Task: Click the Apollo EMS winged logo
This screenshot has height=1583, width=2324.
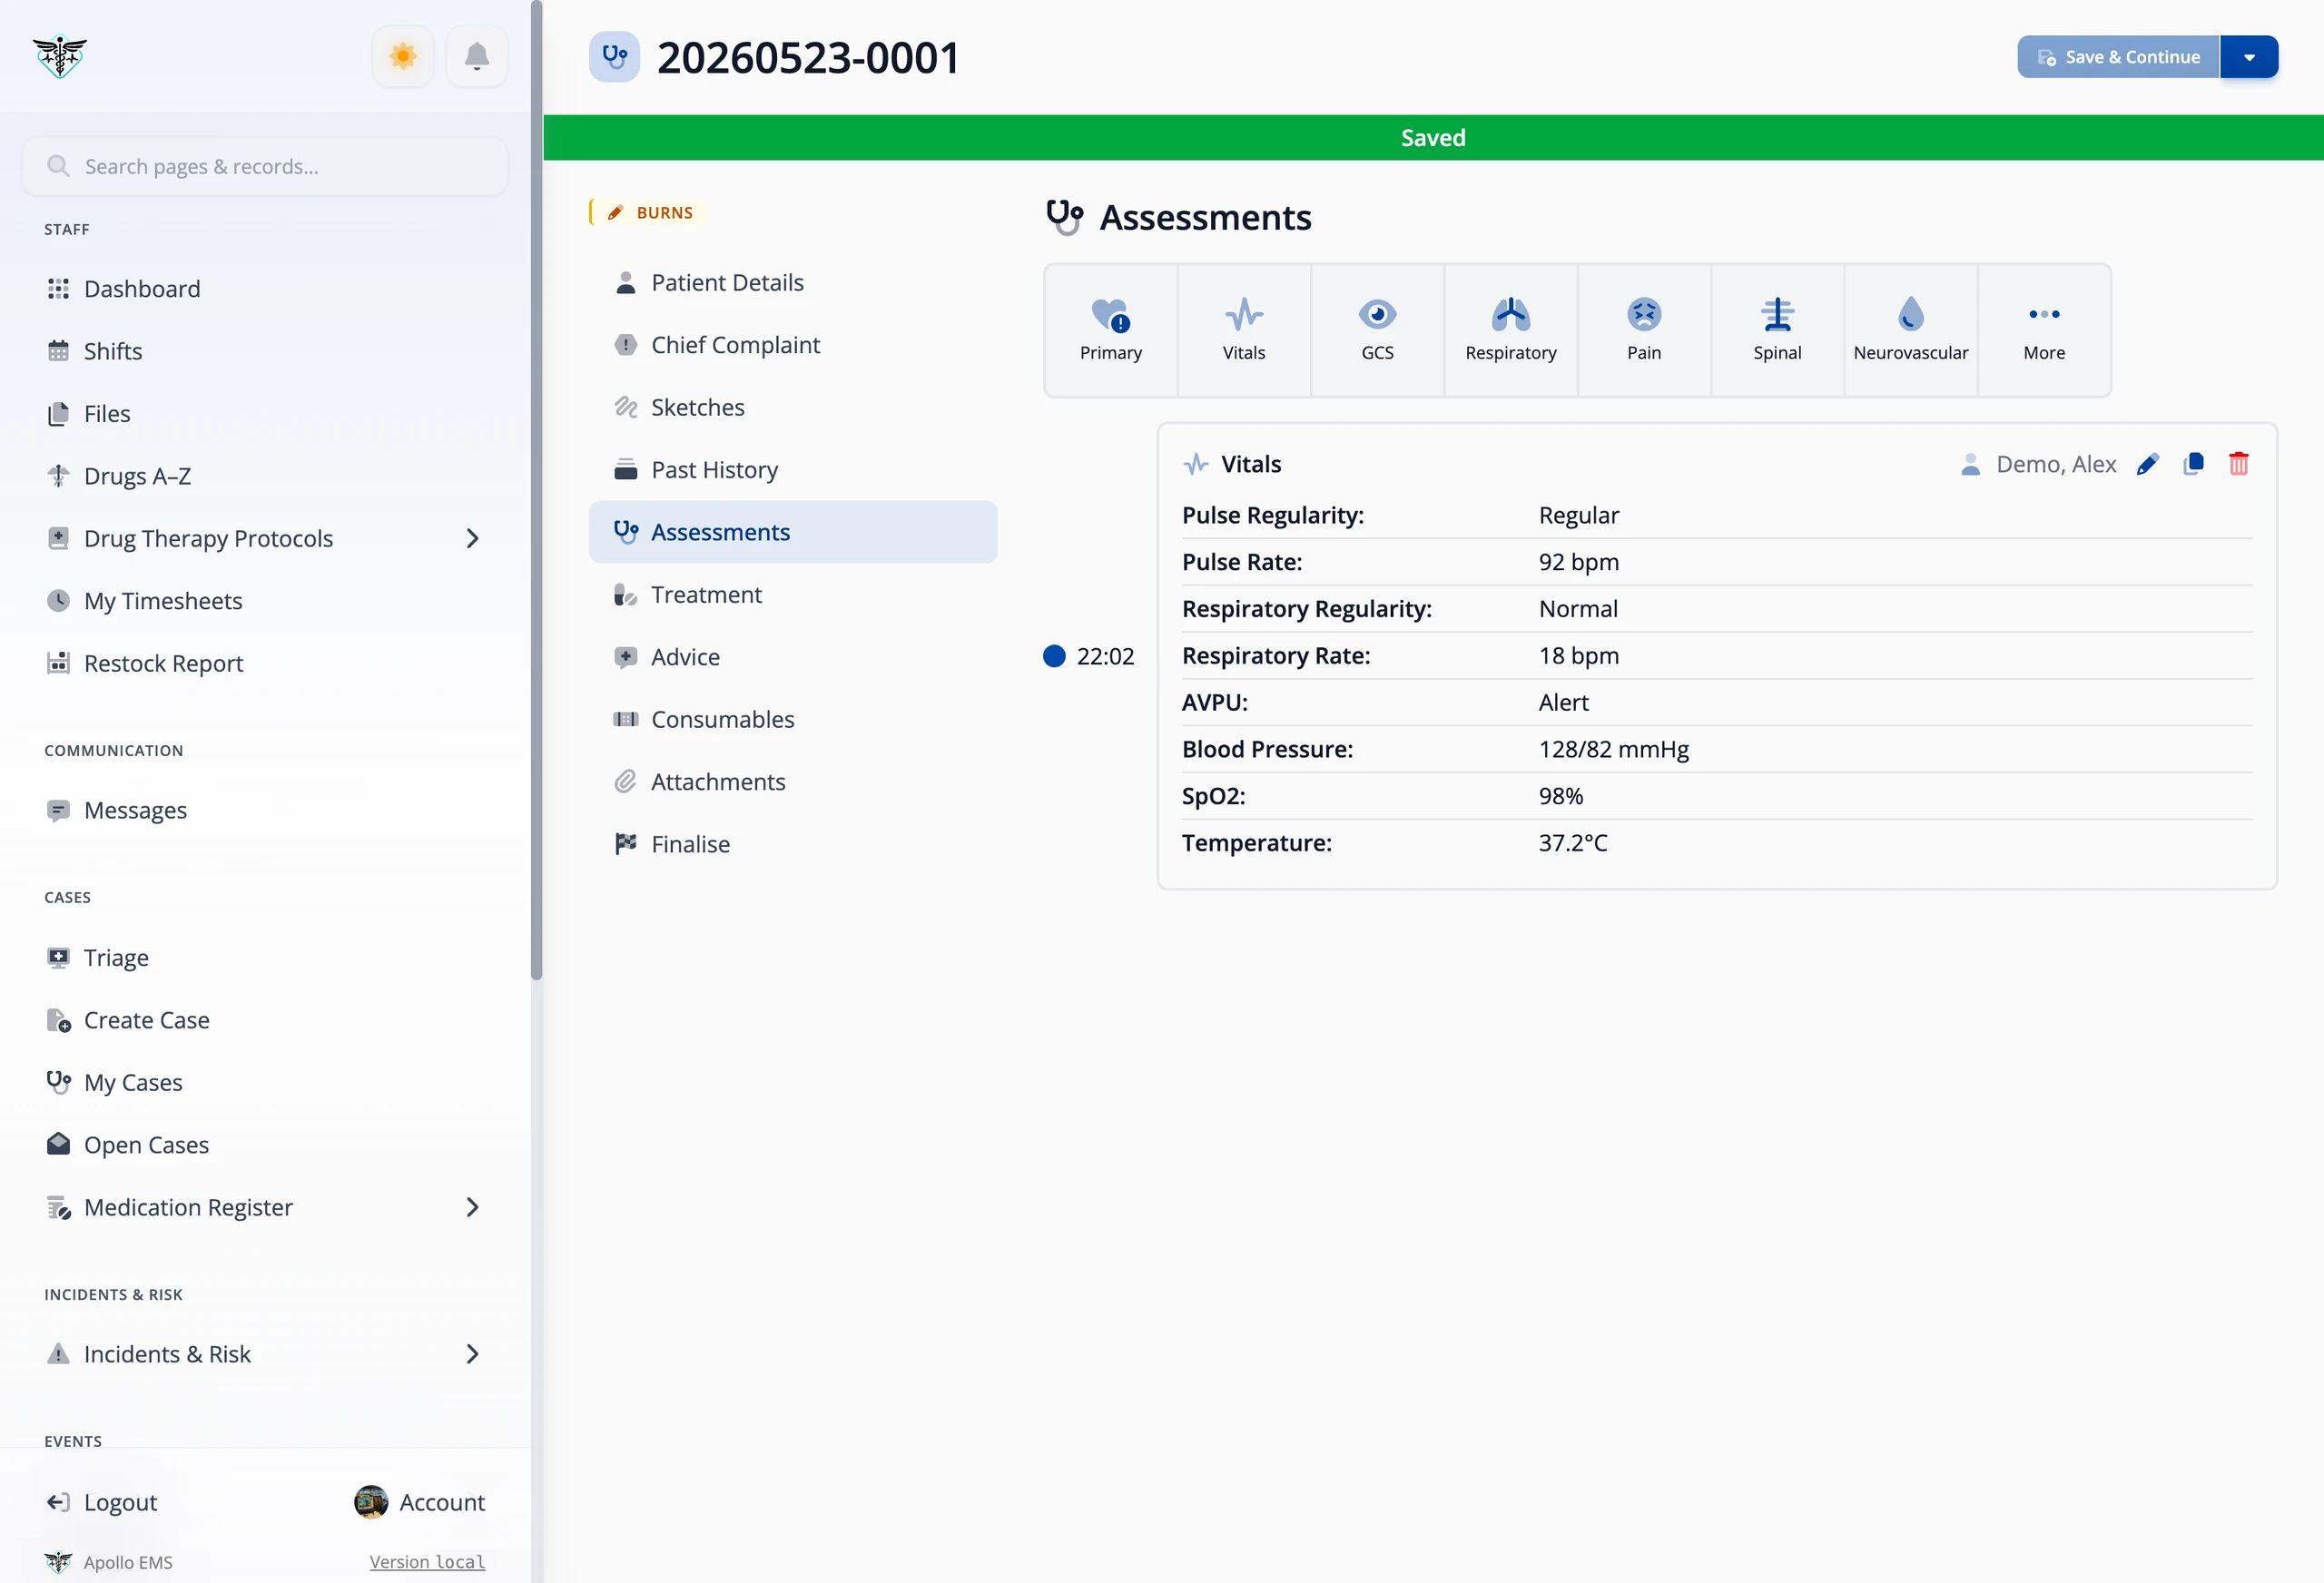Action: (60, 57)
